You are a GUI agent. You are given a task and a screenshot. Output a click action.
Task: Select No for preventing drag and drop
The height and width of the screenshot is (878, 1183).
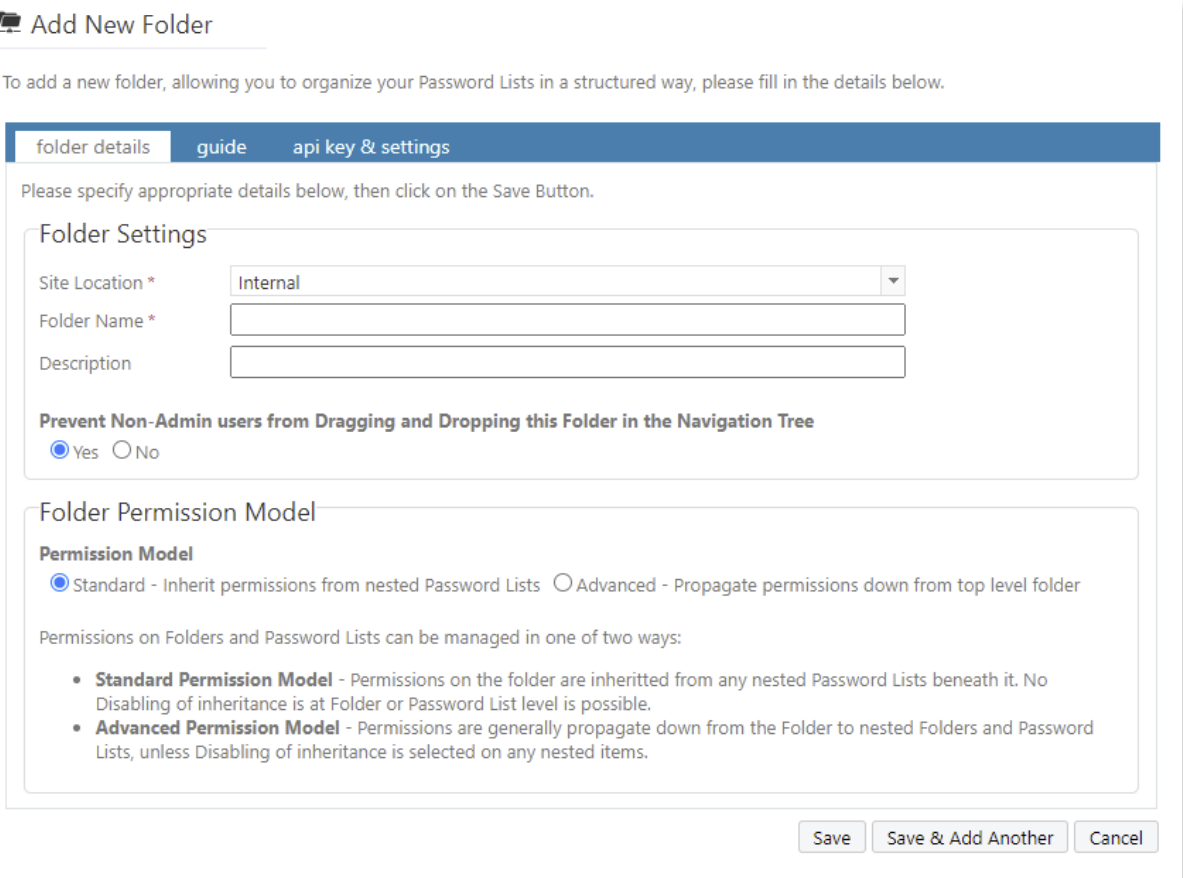click(x=122, y=451)
